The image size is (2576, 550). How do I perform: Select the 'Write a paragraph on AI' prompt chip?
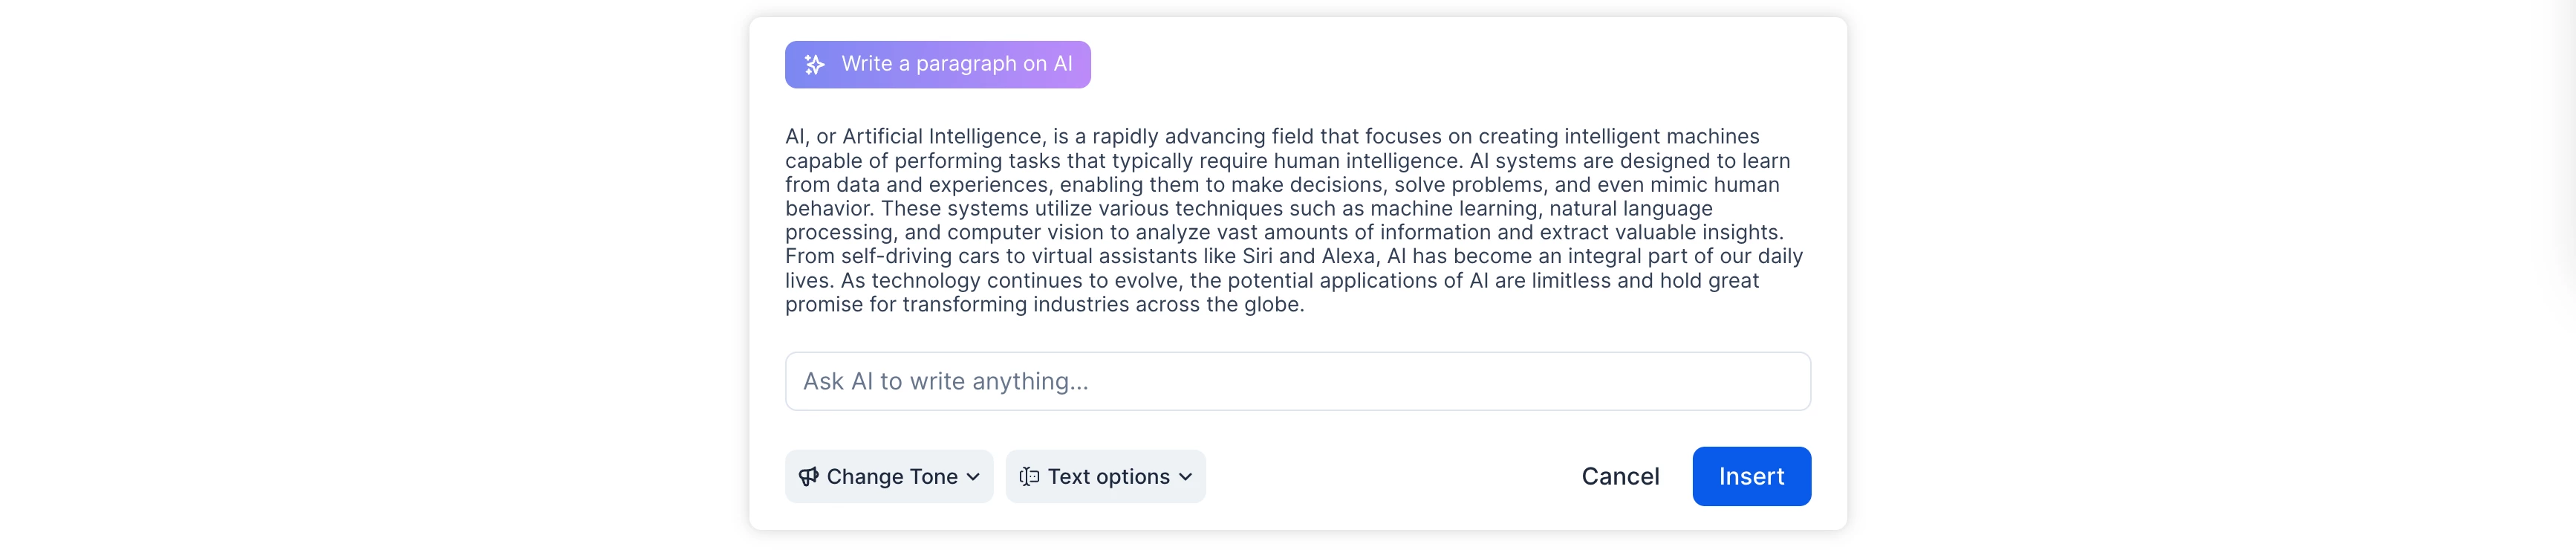(937, 64)
